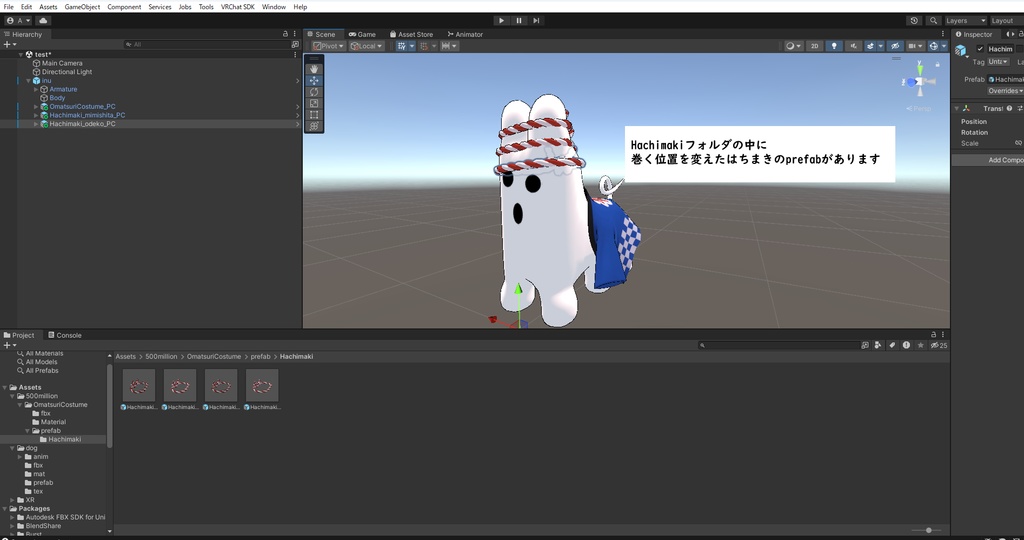This screenshot has width=1024, height=540.
Task: Select the Hand (View) tool
Action: [x=314, y=69]
